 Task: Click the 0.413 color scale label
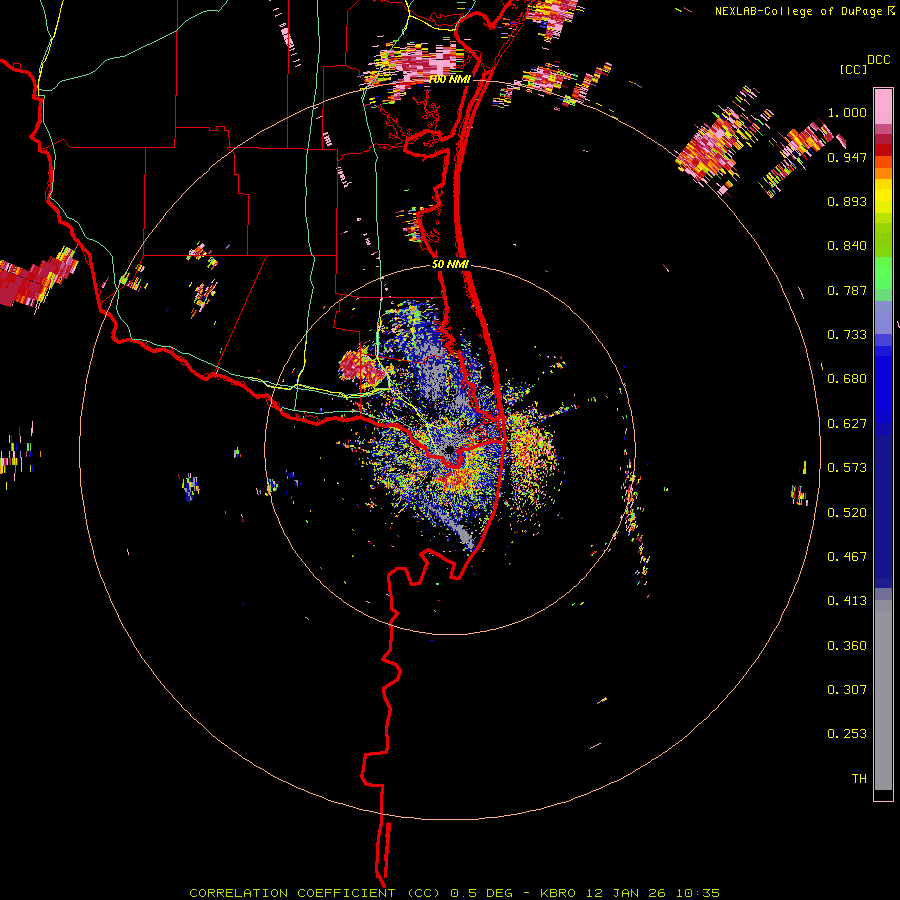point(847,601)
